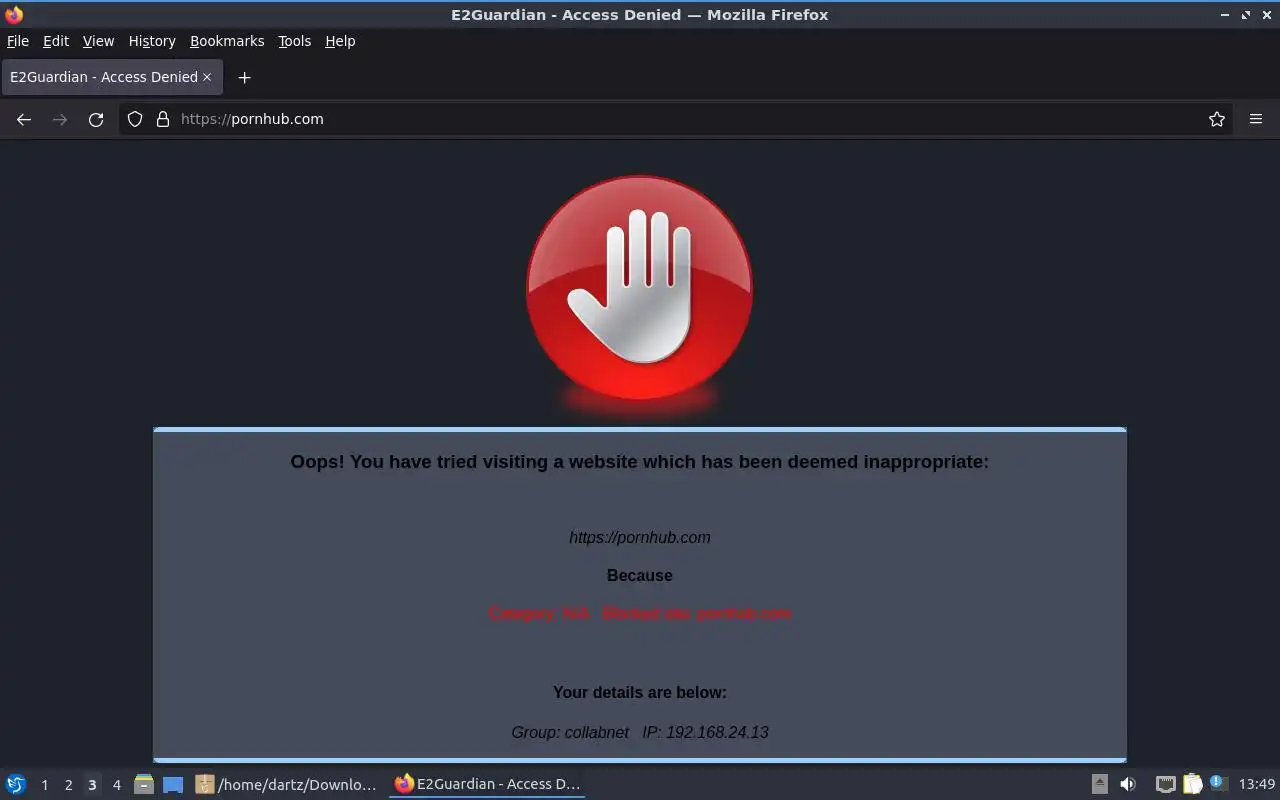Image resolution: width=1280 pixels, height=800 pixels.
Task: Open the View menu
Action: (x=98, y=41)
